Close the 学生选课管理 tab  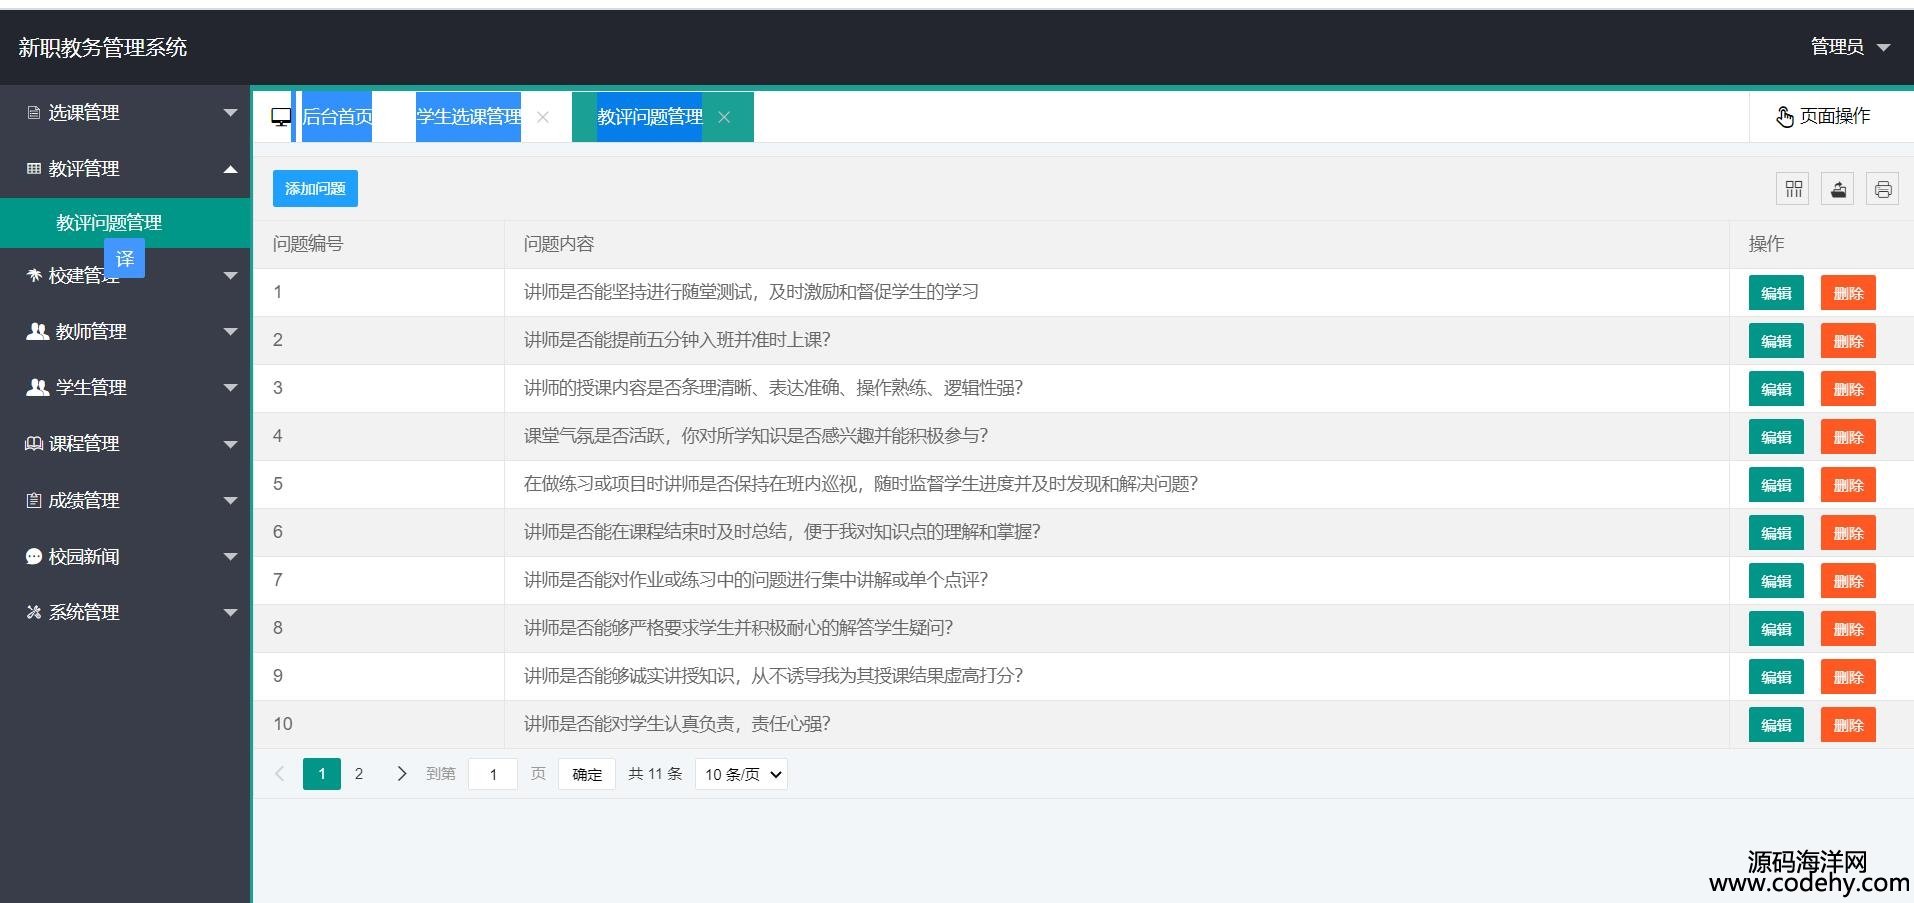(542, 117)
